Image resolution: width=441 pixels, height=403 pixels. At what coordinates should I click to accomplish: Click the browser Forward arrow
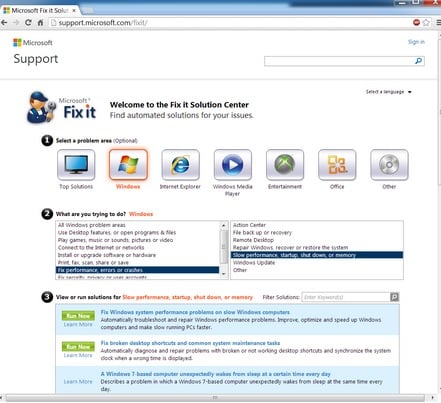[16, 23]
